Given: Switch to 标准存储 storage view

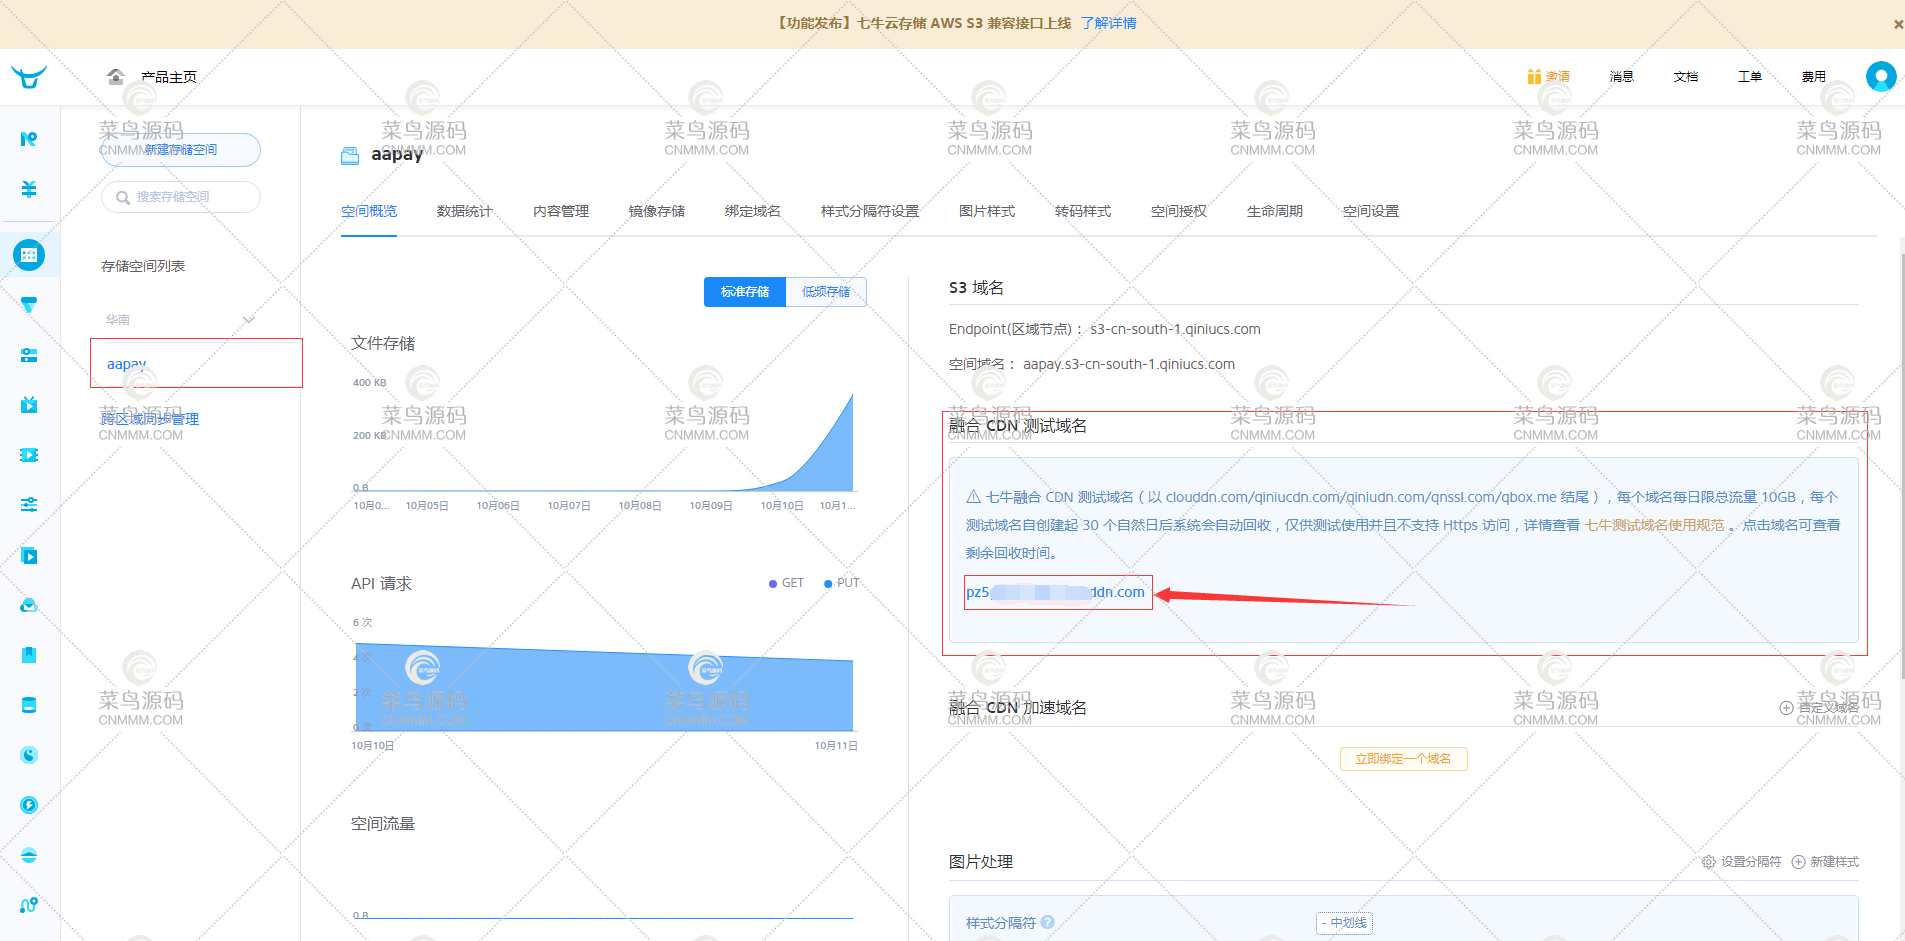Looking at the screenshot, I should pos(745,292).
